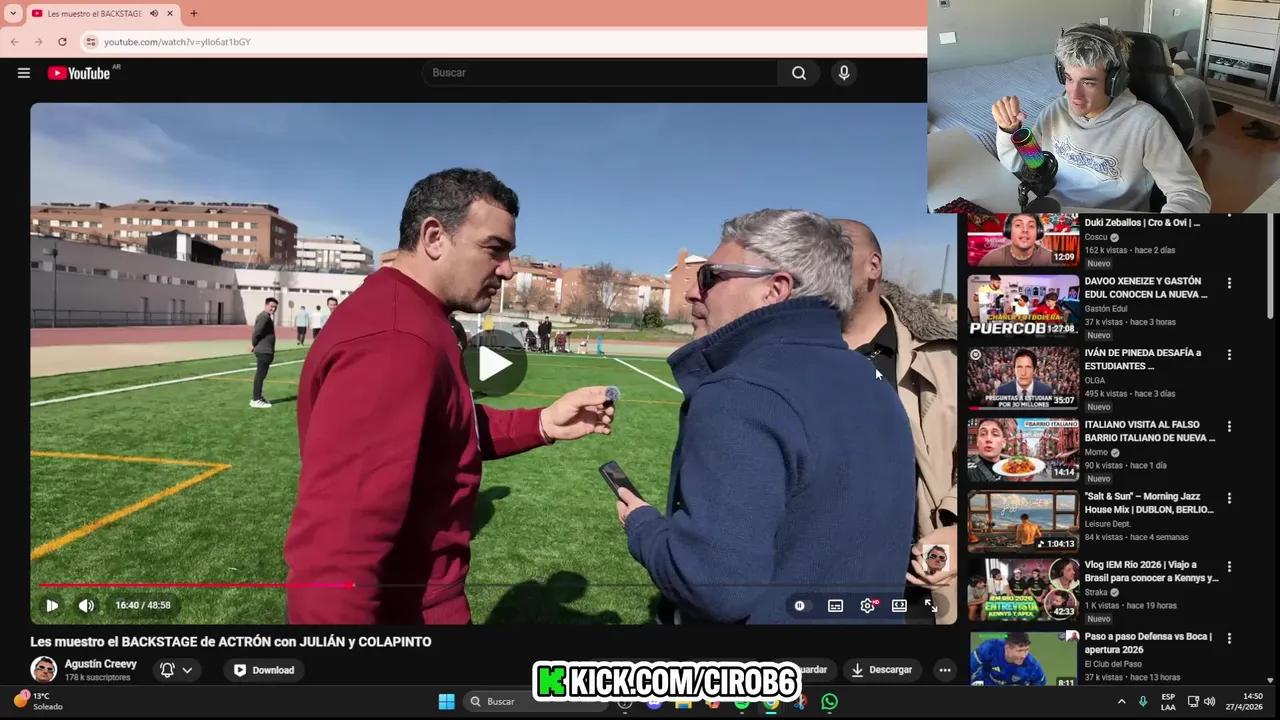Viewport: 1280px width, 720px height.
Task: Open the ESP LAA language switcher
Action: point(1168,702)
